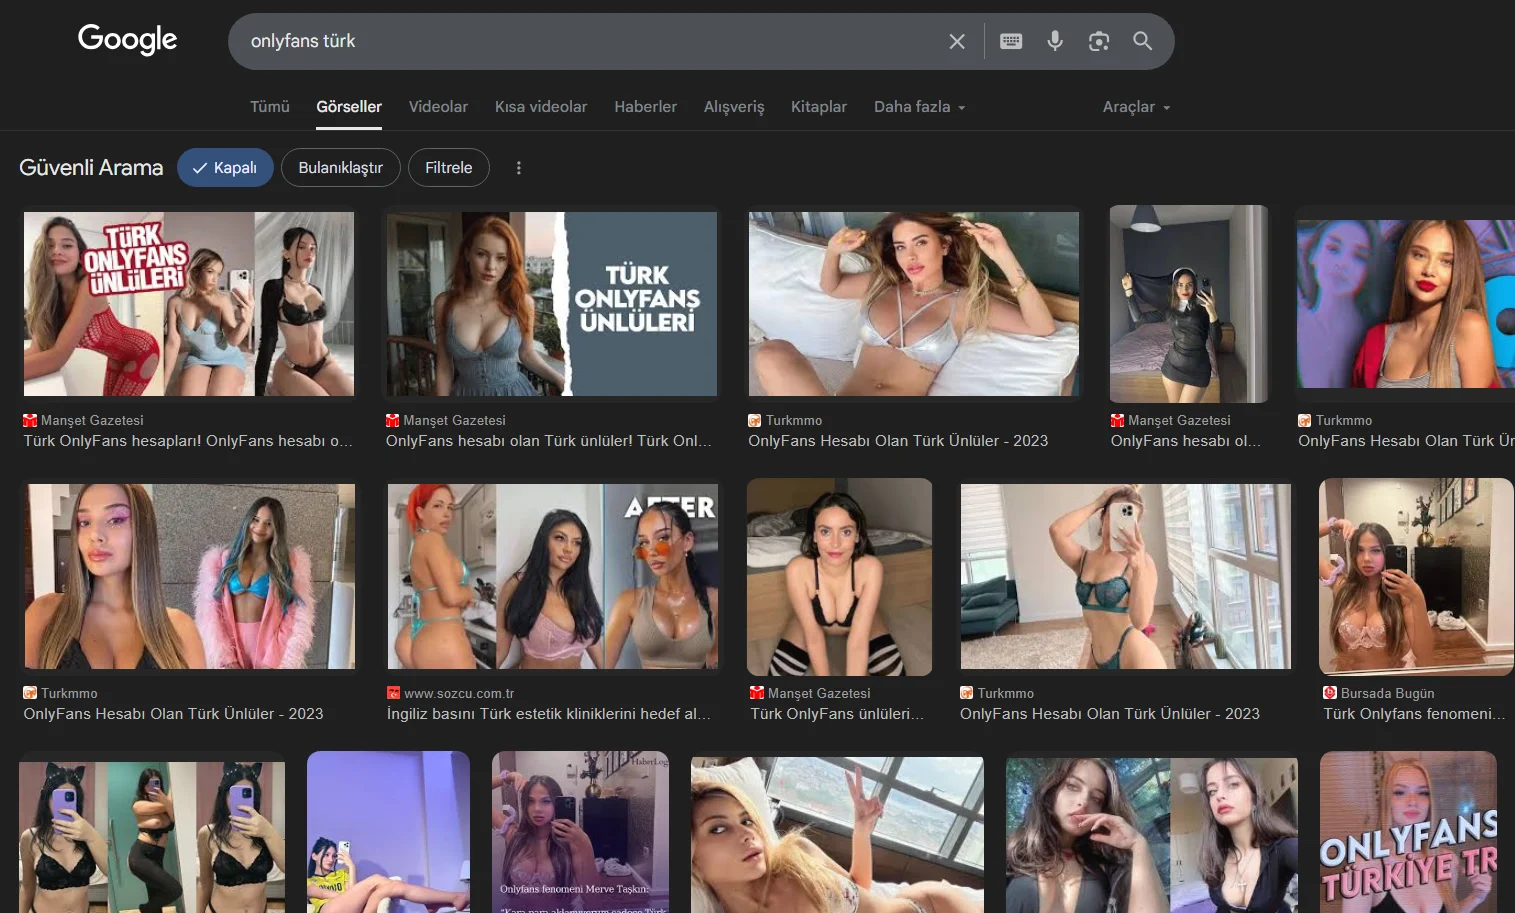
Task: Expand the Daha fazla dropdown
Action: (x=920, y=107)
